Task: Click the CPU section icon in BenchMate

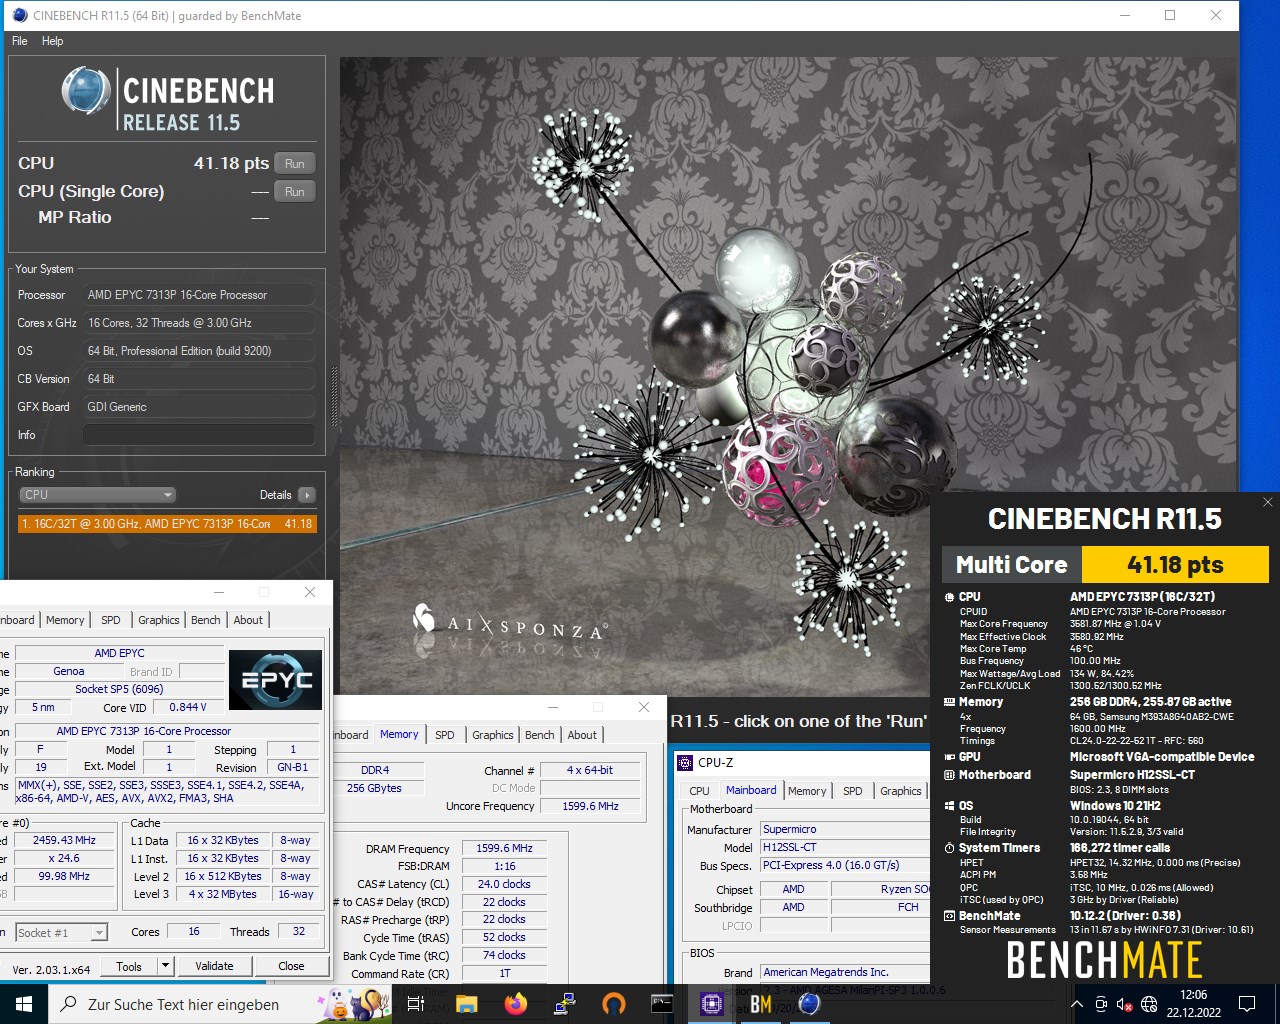Action: (950, 597)
